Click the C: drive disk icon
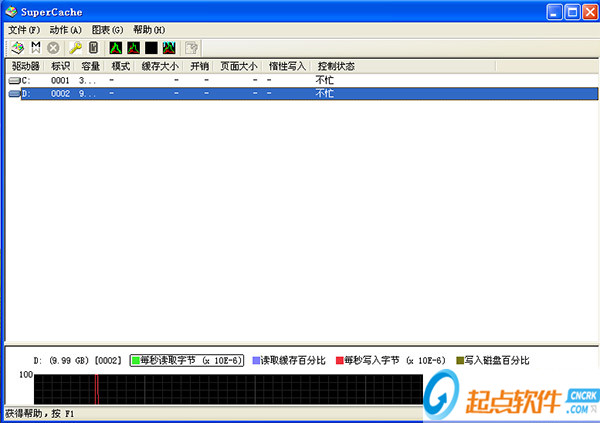Screen dimensions: 600x423 [14, 80]
